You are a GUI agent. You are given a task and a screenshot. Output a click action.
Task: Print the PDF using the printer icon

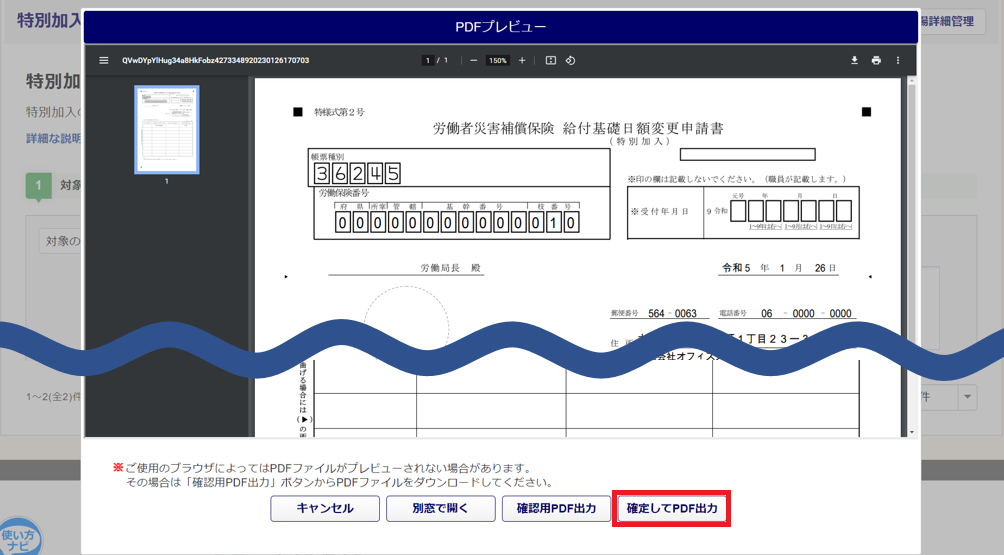pyautogui.click(x=876, y=60)
